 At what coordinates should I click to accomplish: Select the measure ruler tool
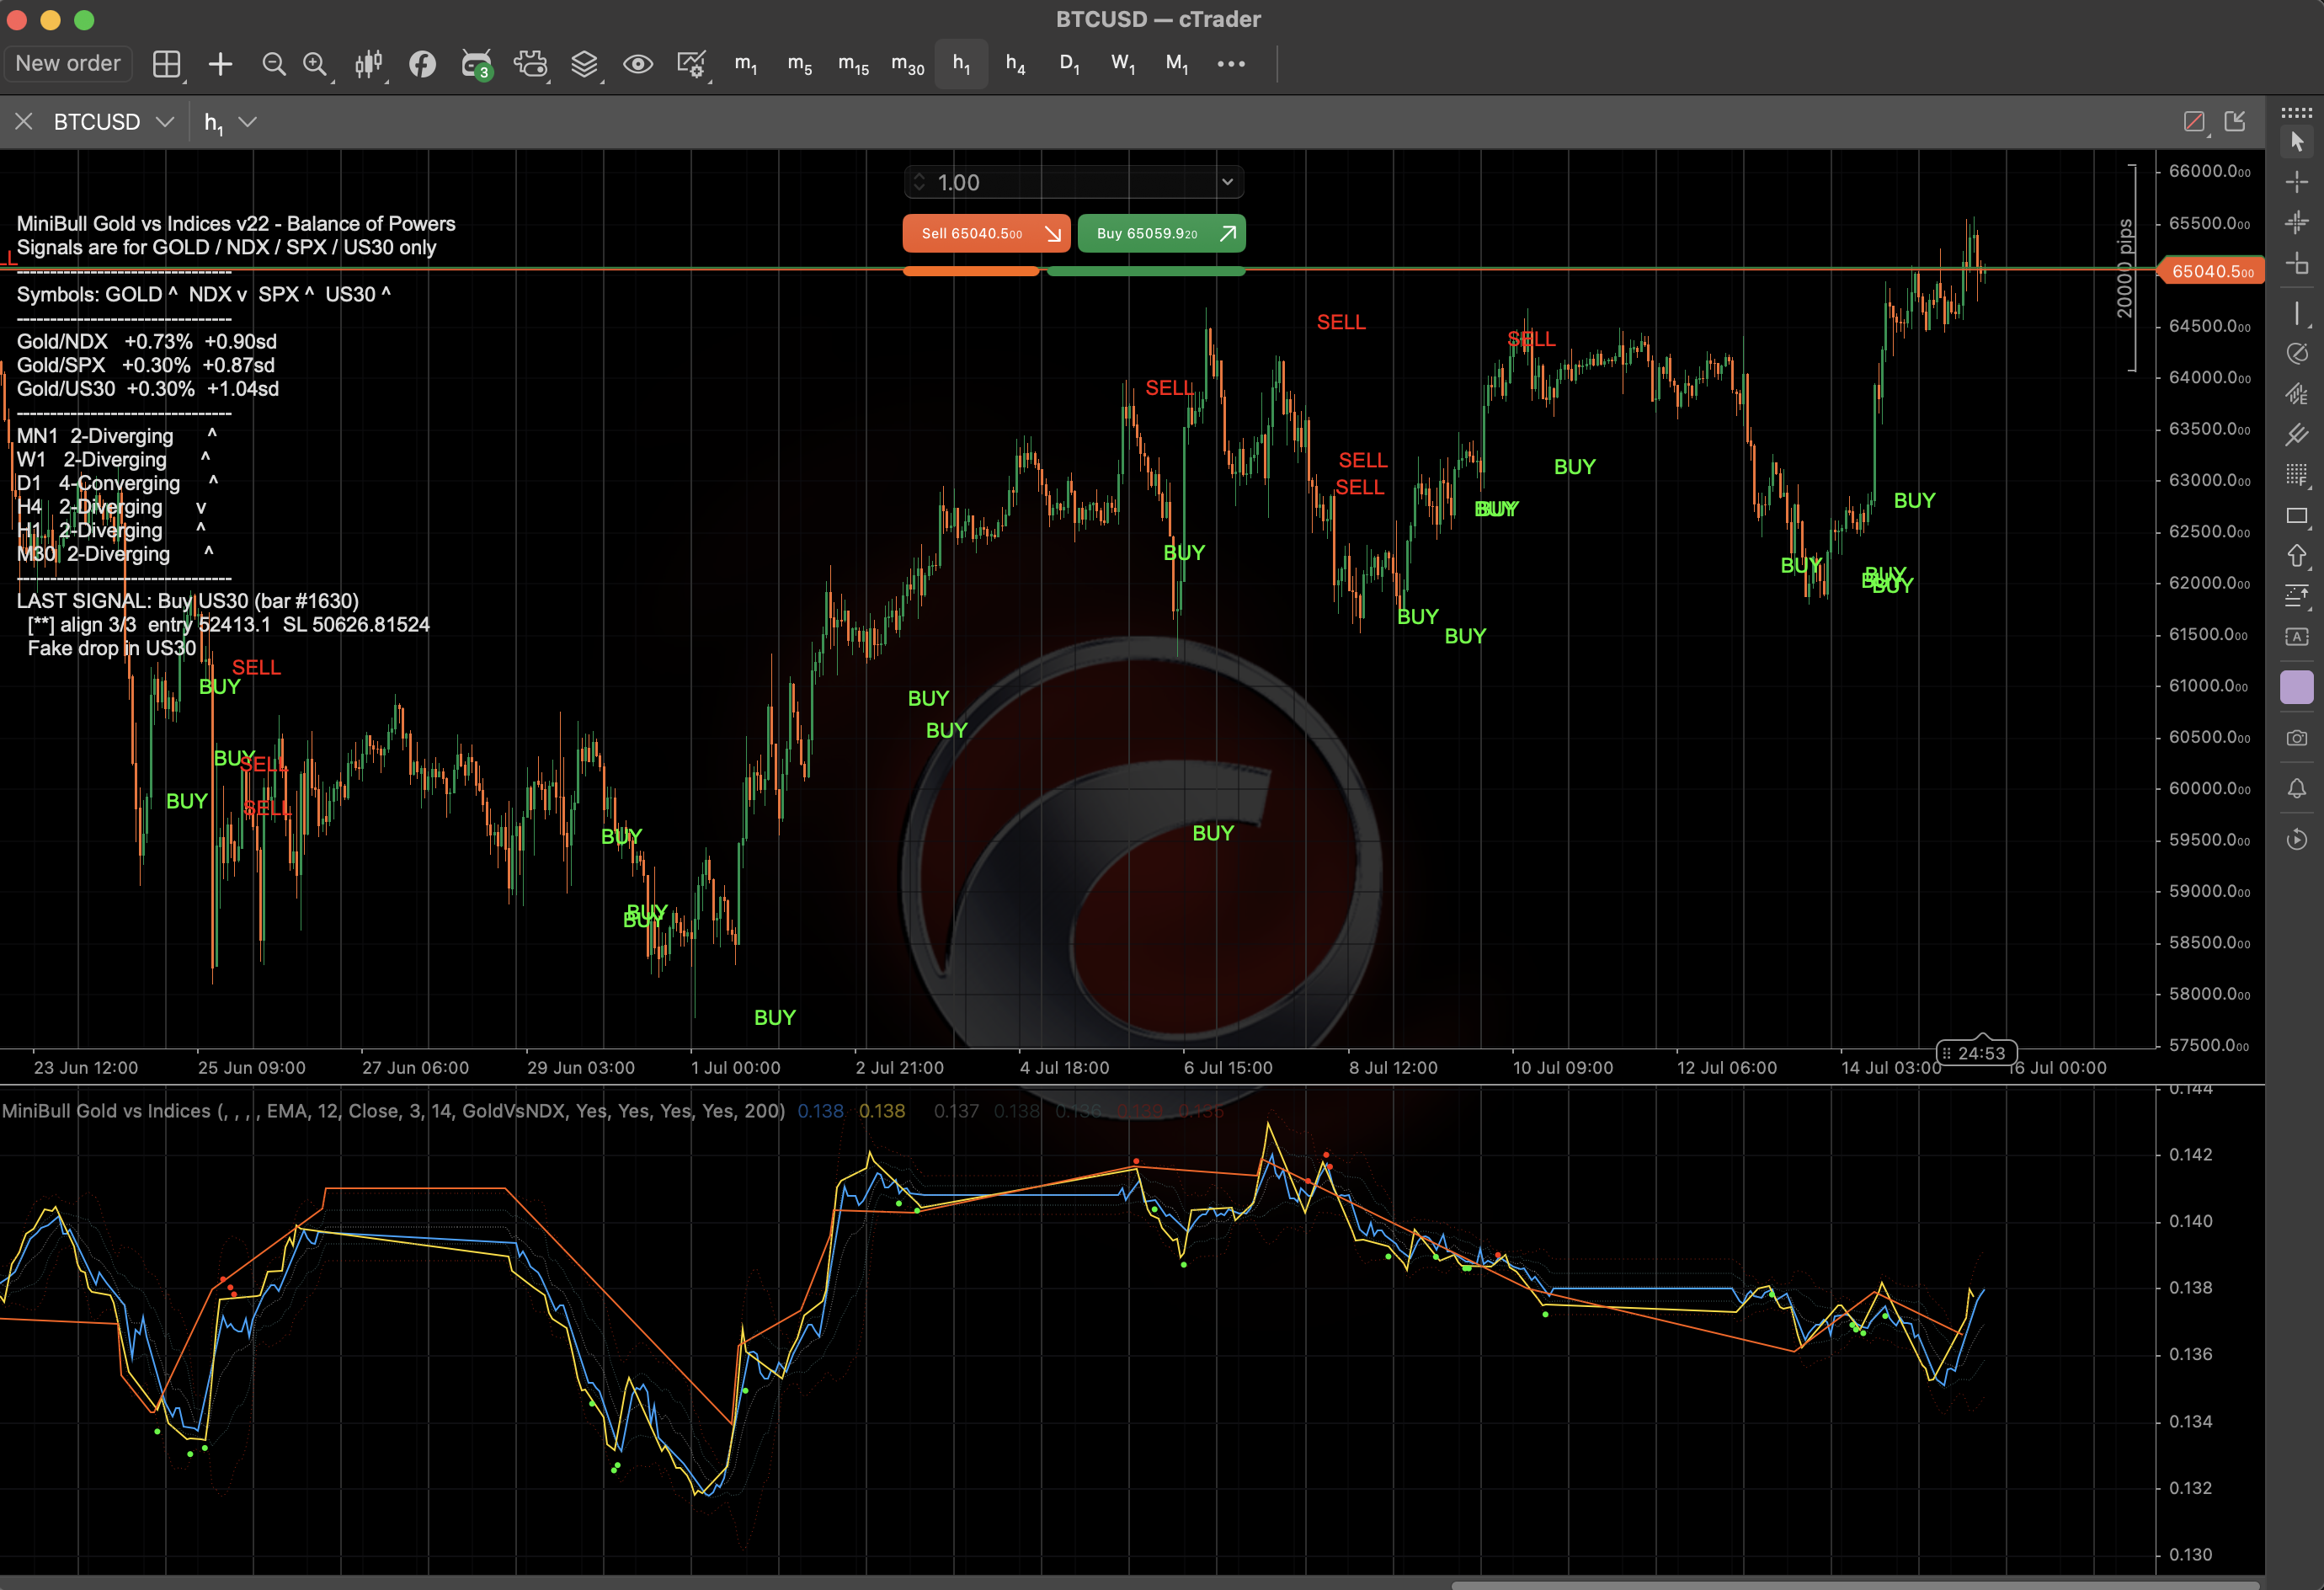[2297, 264]
